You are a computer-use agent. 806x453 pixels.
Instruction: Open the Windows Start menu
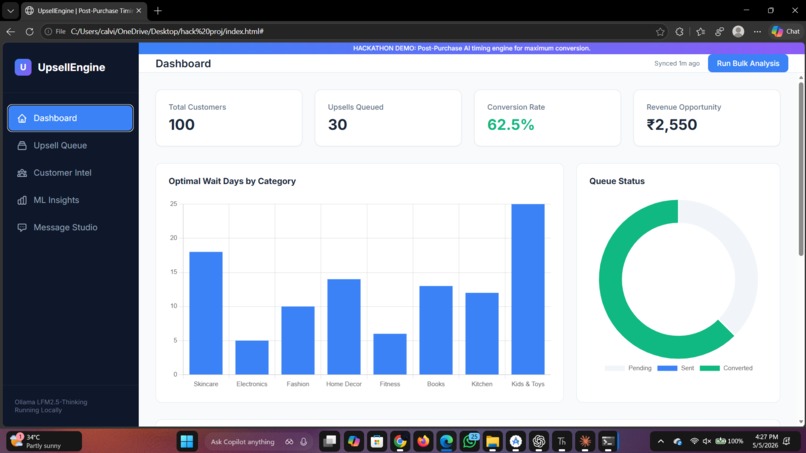pyautogui.click(x=187, y=441)
